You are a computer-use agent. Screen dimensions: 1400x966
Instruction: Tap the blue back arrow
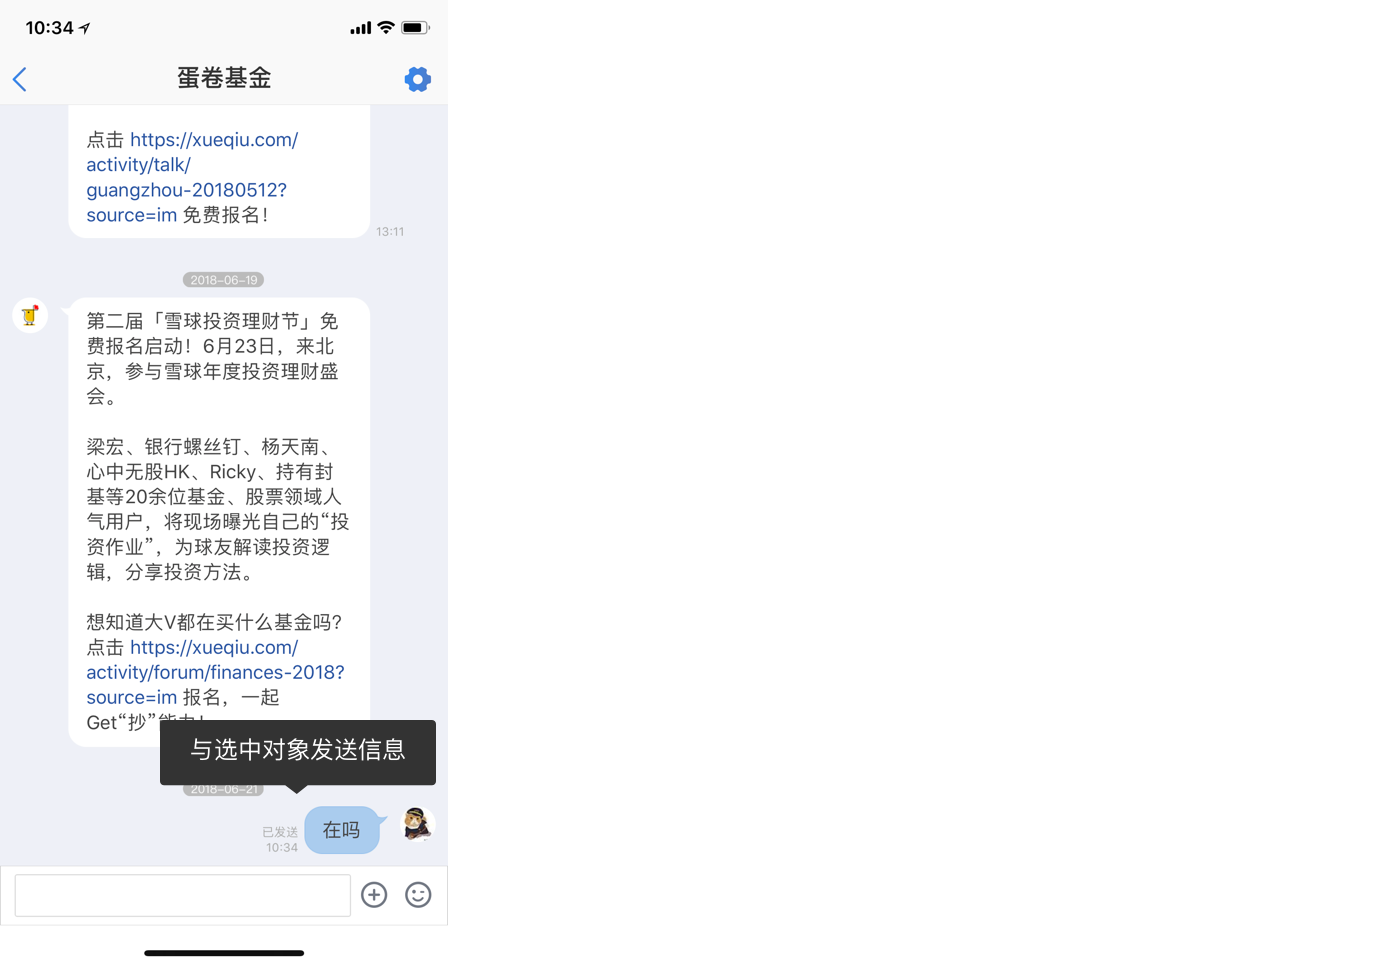click(x=20, y=79)
